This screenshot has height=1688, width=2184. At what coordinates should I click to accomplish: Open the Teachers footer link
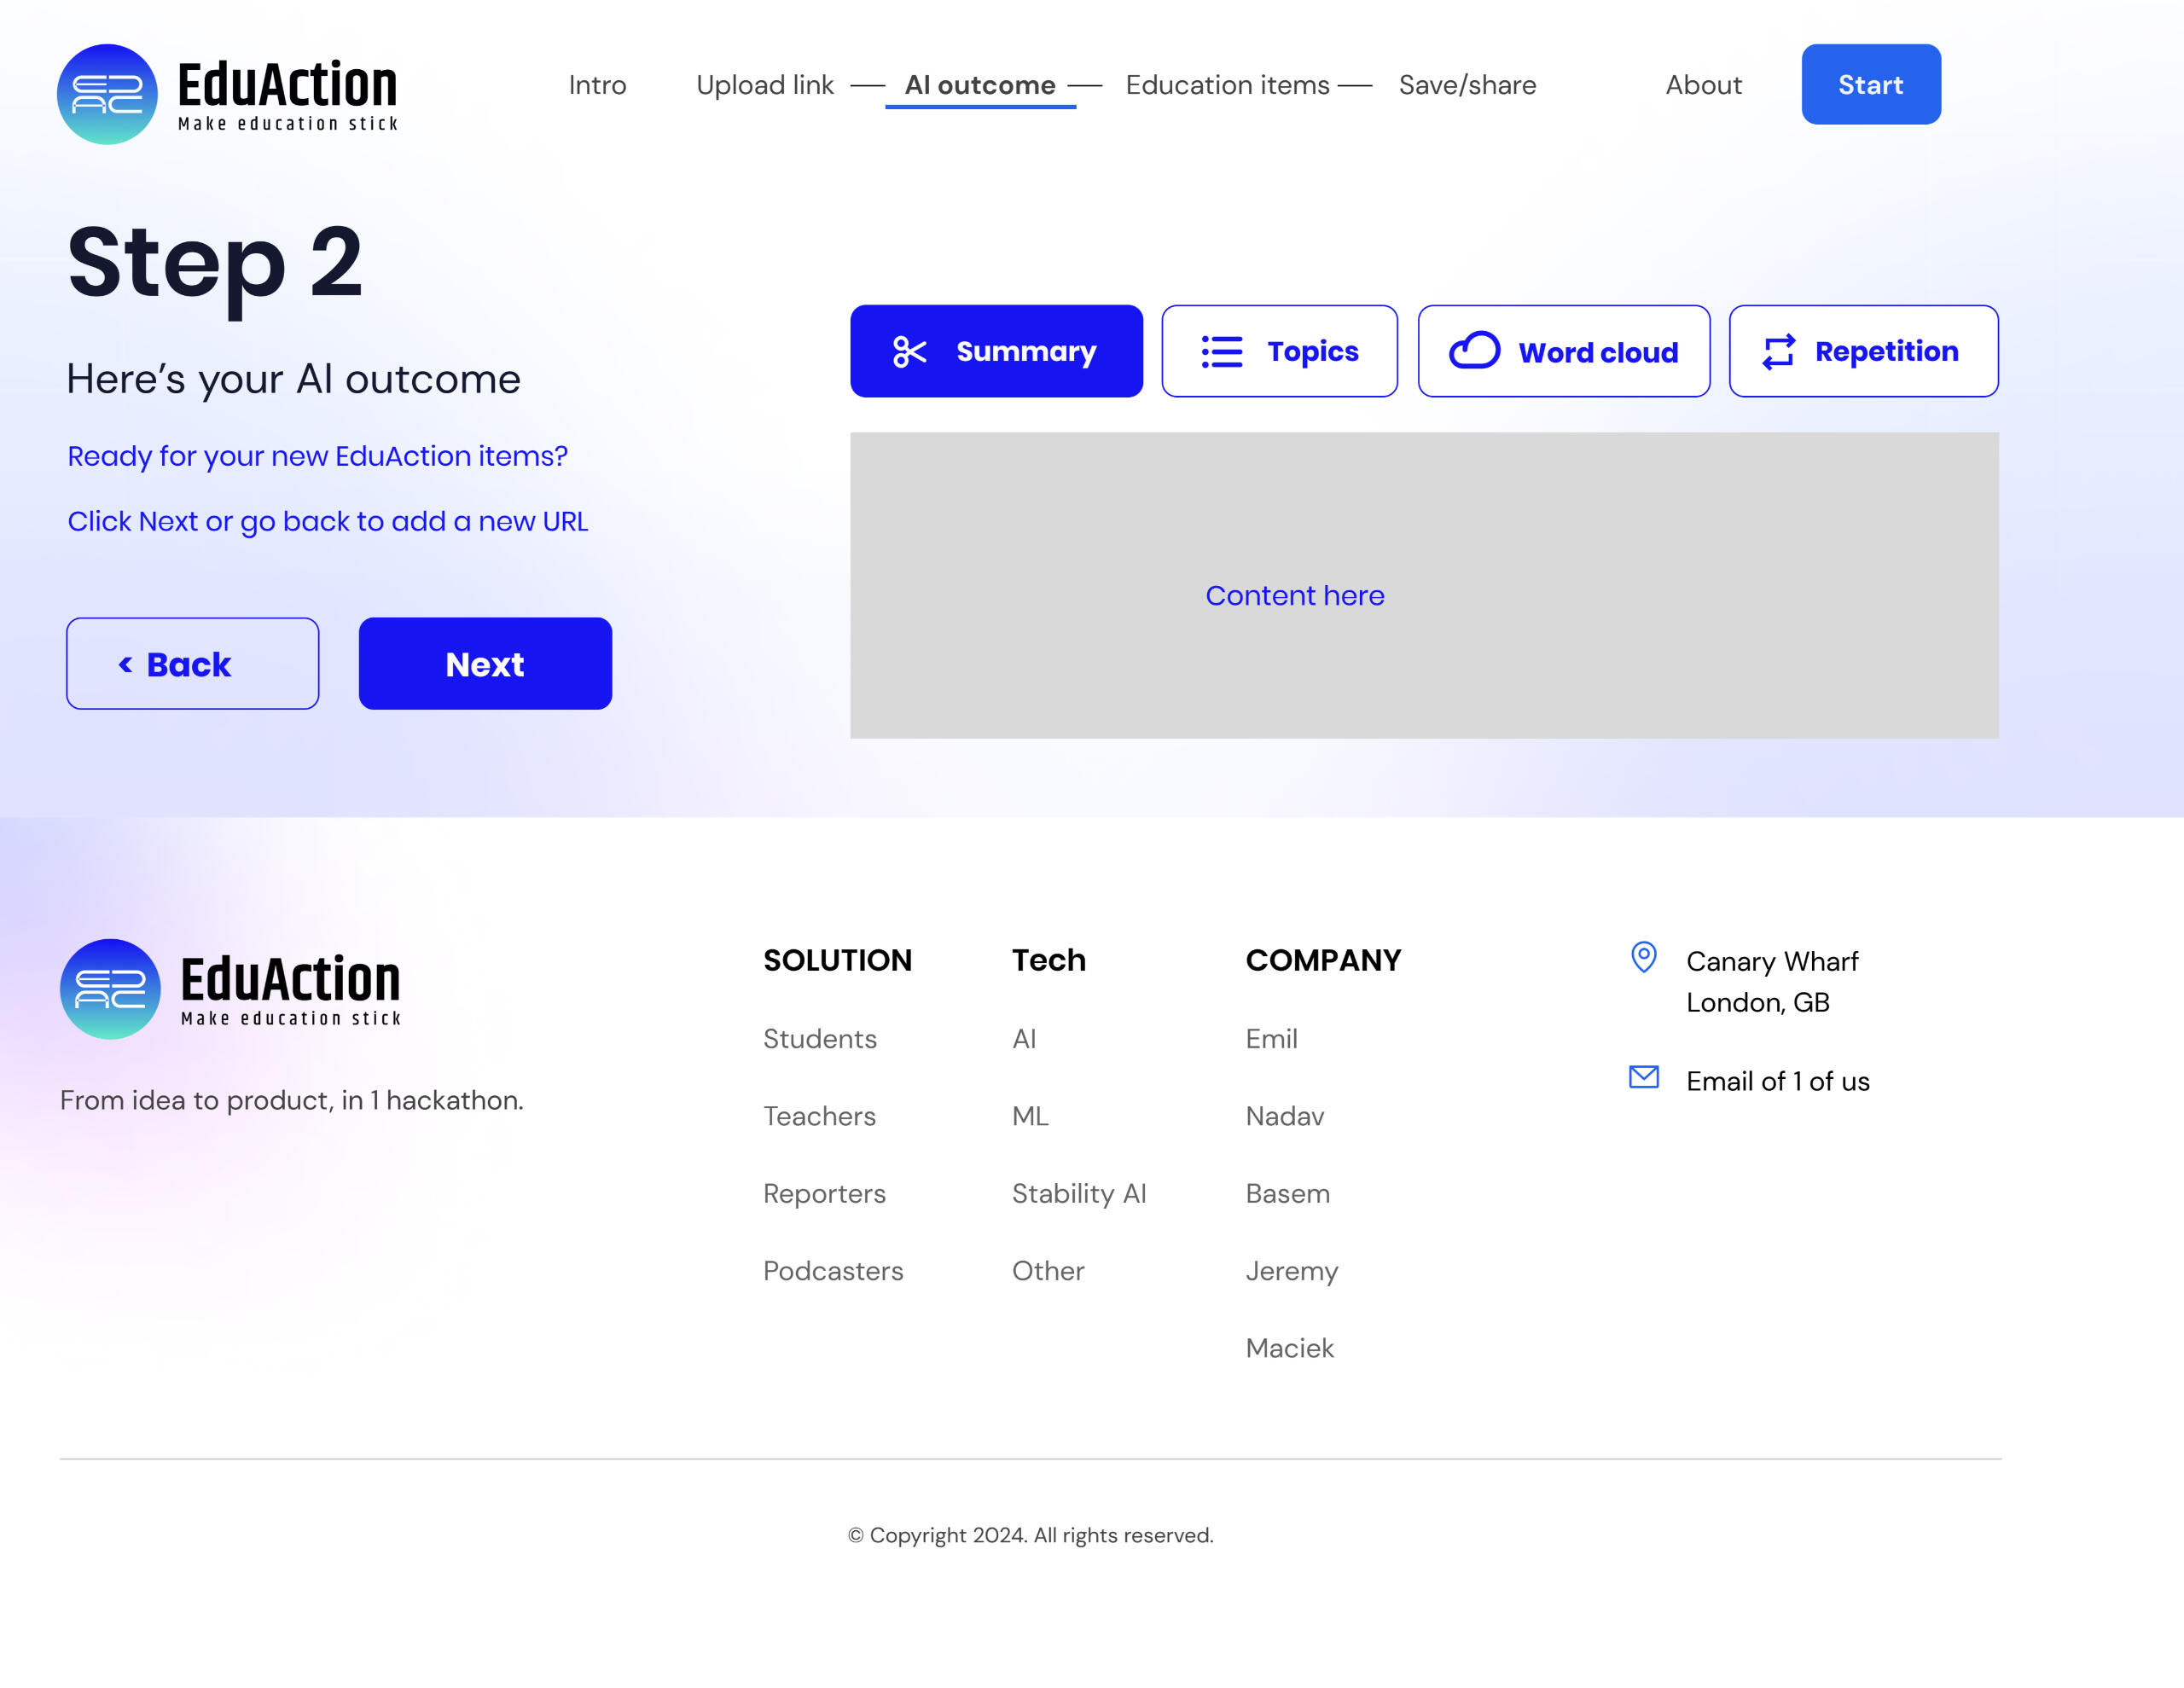(x=819, y=1116)
